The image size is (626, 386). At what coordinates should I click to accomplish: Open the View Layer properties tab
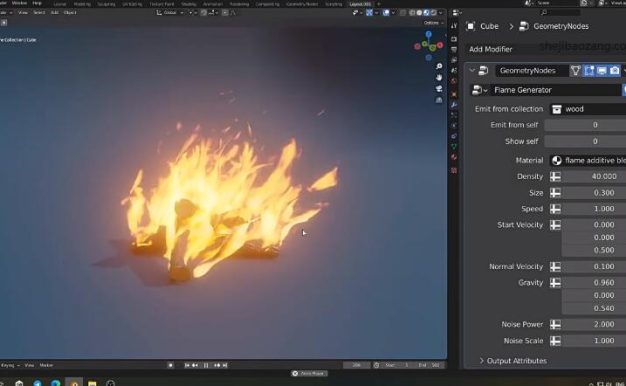tap(454, 60)
